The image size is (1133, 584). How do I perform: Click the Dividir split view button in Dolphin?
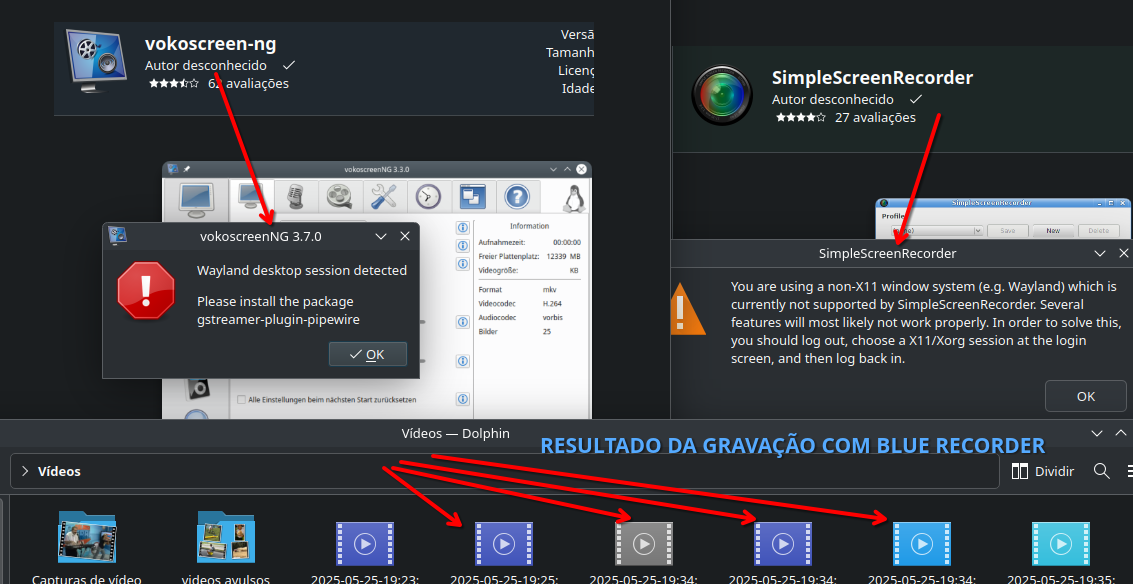pyautogui.click(x=1043, y=471)
